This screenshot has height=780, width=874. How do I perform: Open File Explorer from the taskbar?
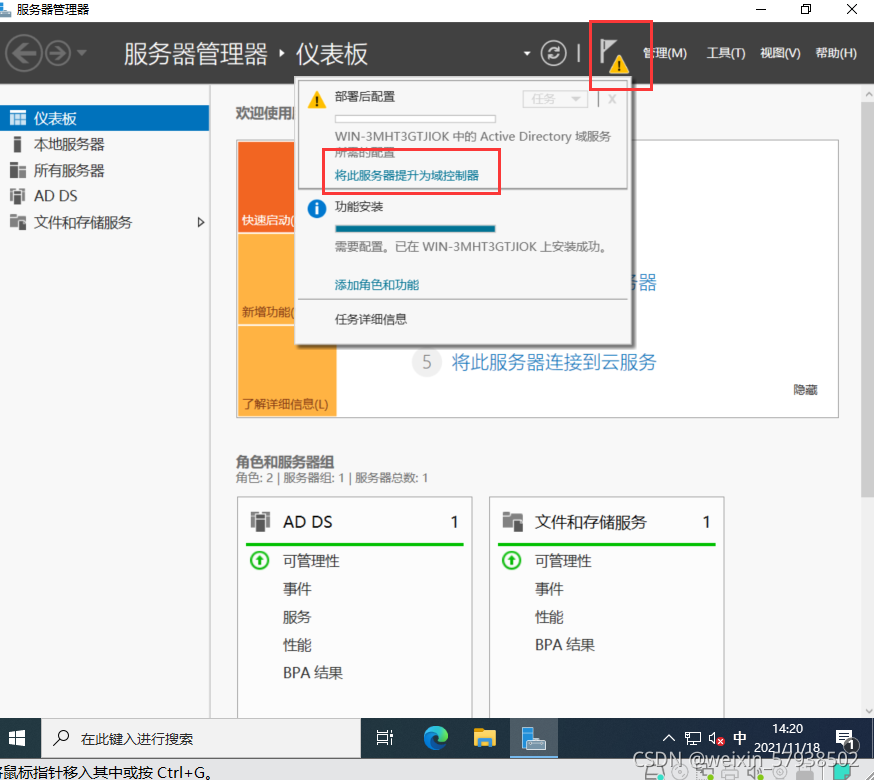pyautogui.click(x=484, y=738)
